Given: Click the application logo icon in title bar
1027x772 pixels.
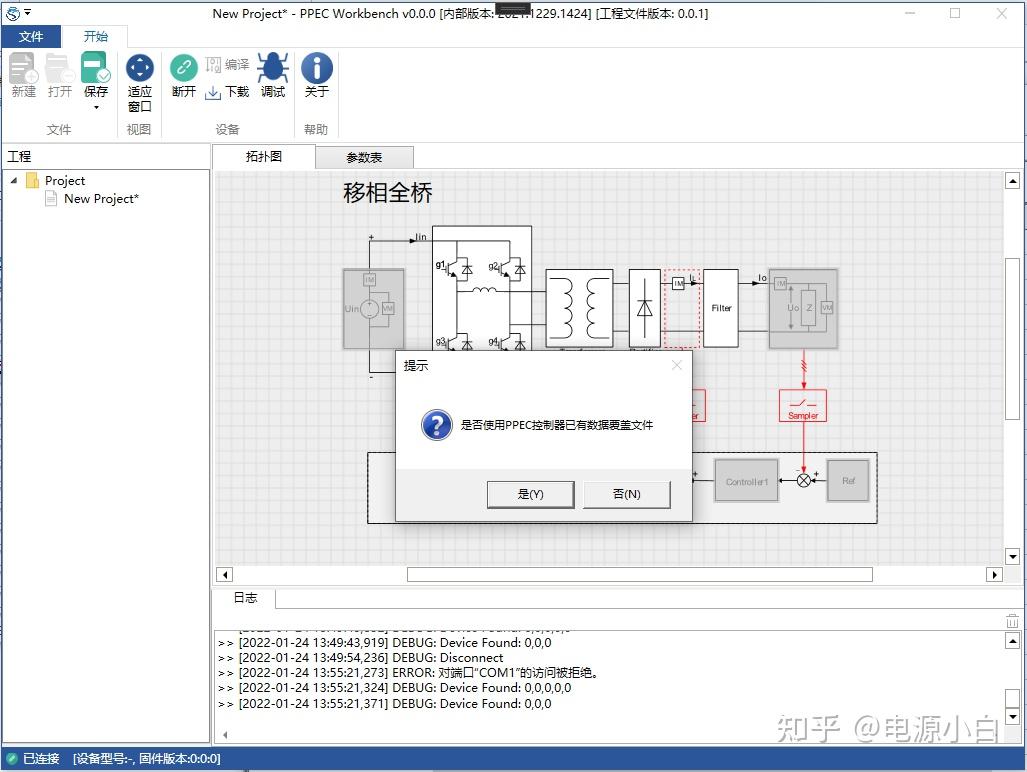Looking at the screenshot, I should 12,13.
